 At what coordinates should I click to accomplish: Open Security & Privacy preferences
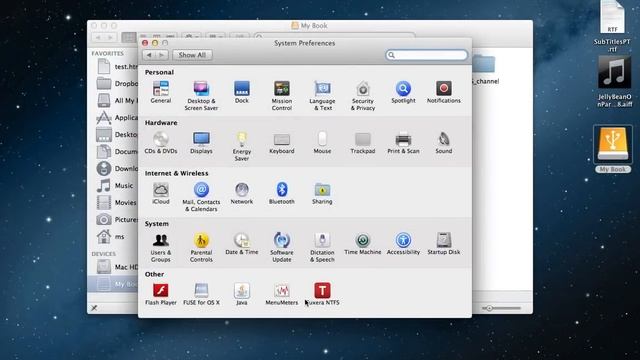pyautogui.click(x=362, y=96)
